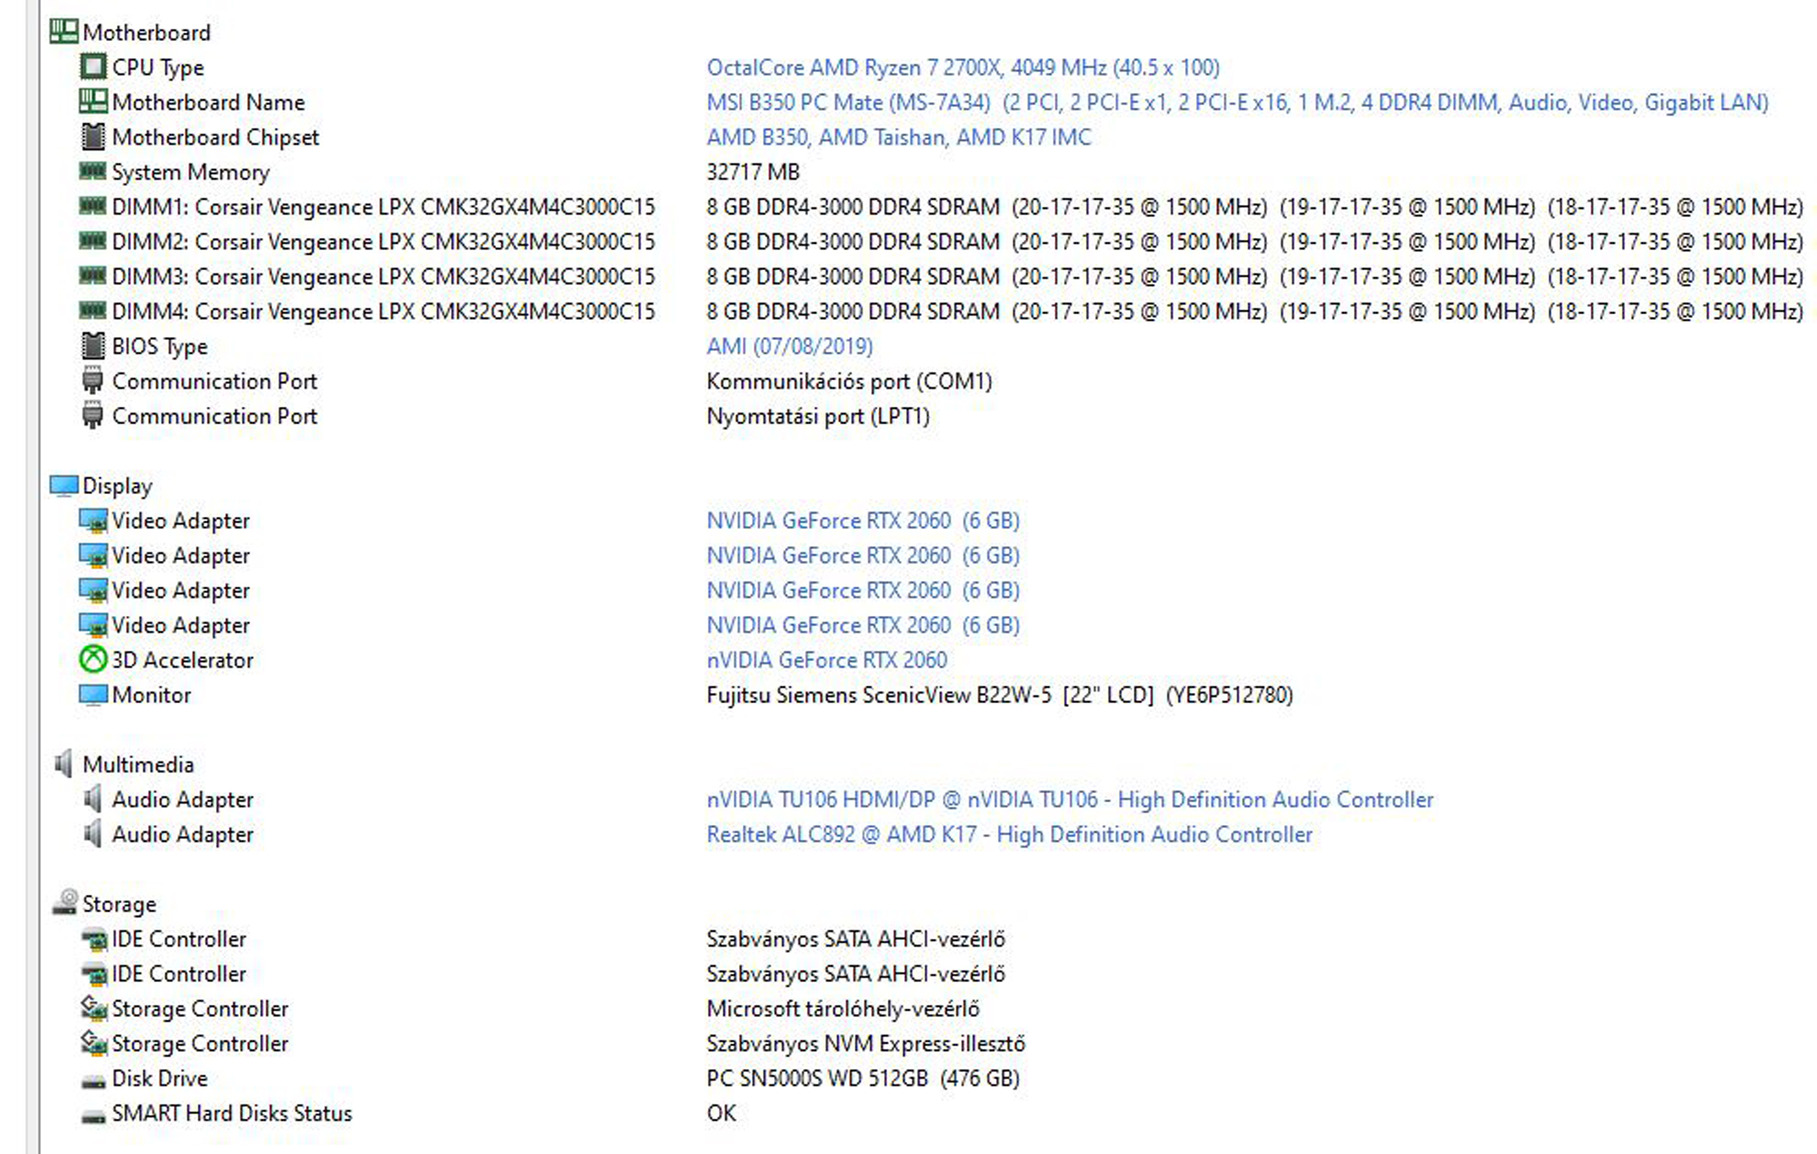Click the CPU Type chip icon
1817x1154 pixels.
point(93,67)
